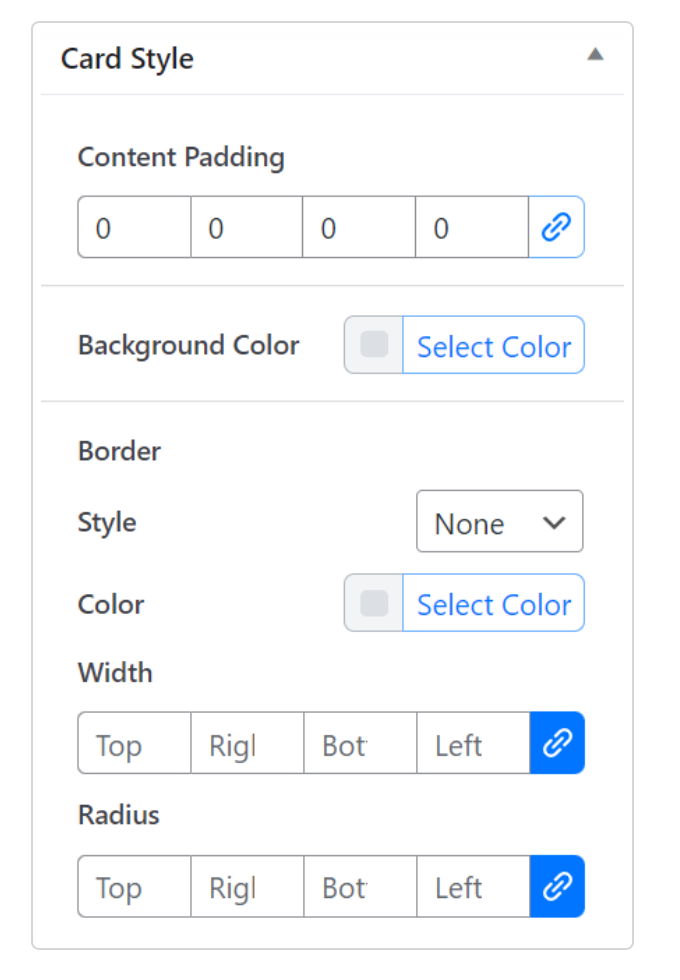Click Border Width Left field

pyautogui.click(x=471, y=743)
